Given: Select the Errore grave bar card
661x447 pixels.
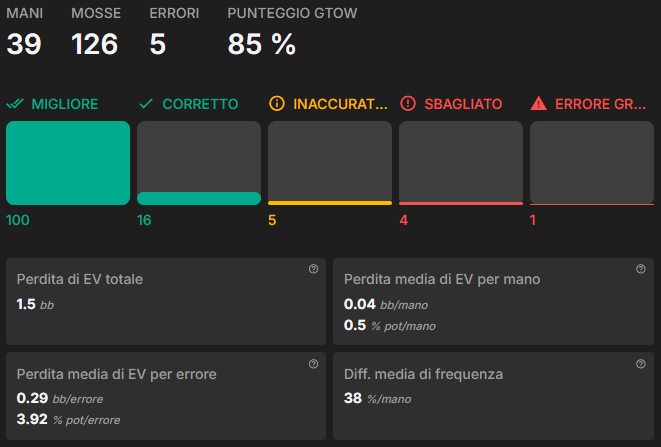Looking at the screenshot, I should pyautogui.click(x=592, y=163).
